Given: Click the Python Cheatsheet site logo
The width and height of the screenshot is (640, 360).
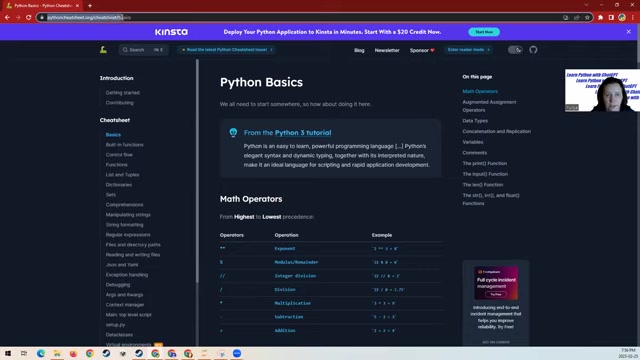Looking at the screenshot, I should tap(103, 50).
